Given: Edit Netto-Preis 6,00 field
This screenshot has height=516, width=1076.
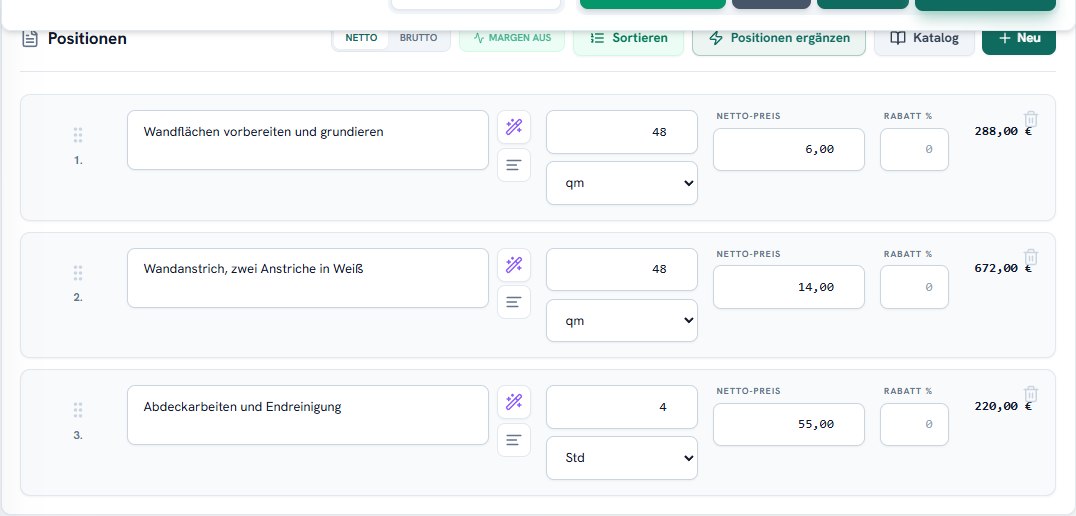Looking at the screenshot, I should click(788, 149).
